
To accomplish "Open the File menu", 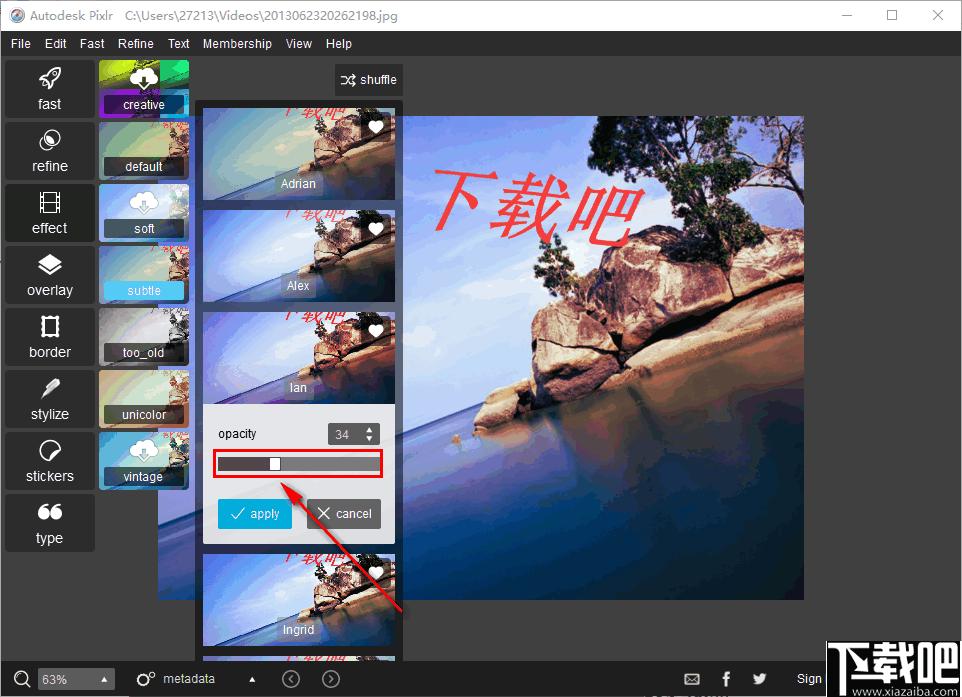I will [20, 44].
